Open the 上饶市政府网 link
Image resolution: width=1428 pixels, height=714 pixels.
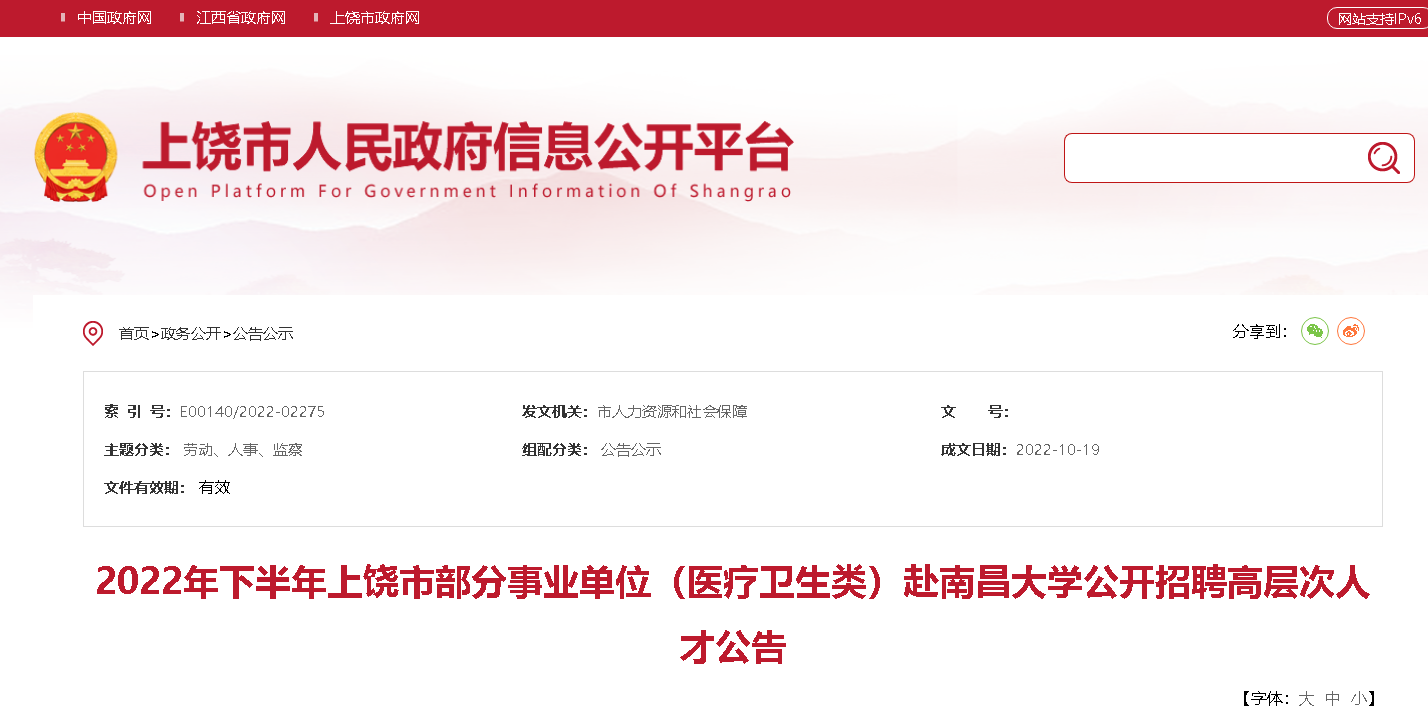[375, 18]
